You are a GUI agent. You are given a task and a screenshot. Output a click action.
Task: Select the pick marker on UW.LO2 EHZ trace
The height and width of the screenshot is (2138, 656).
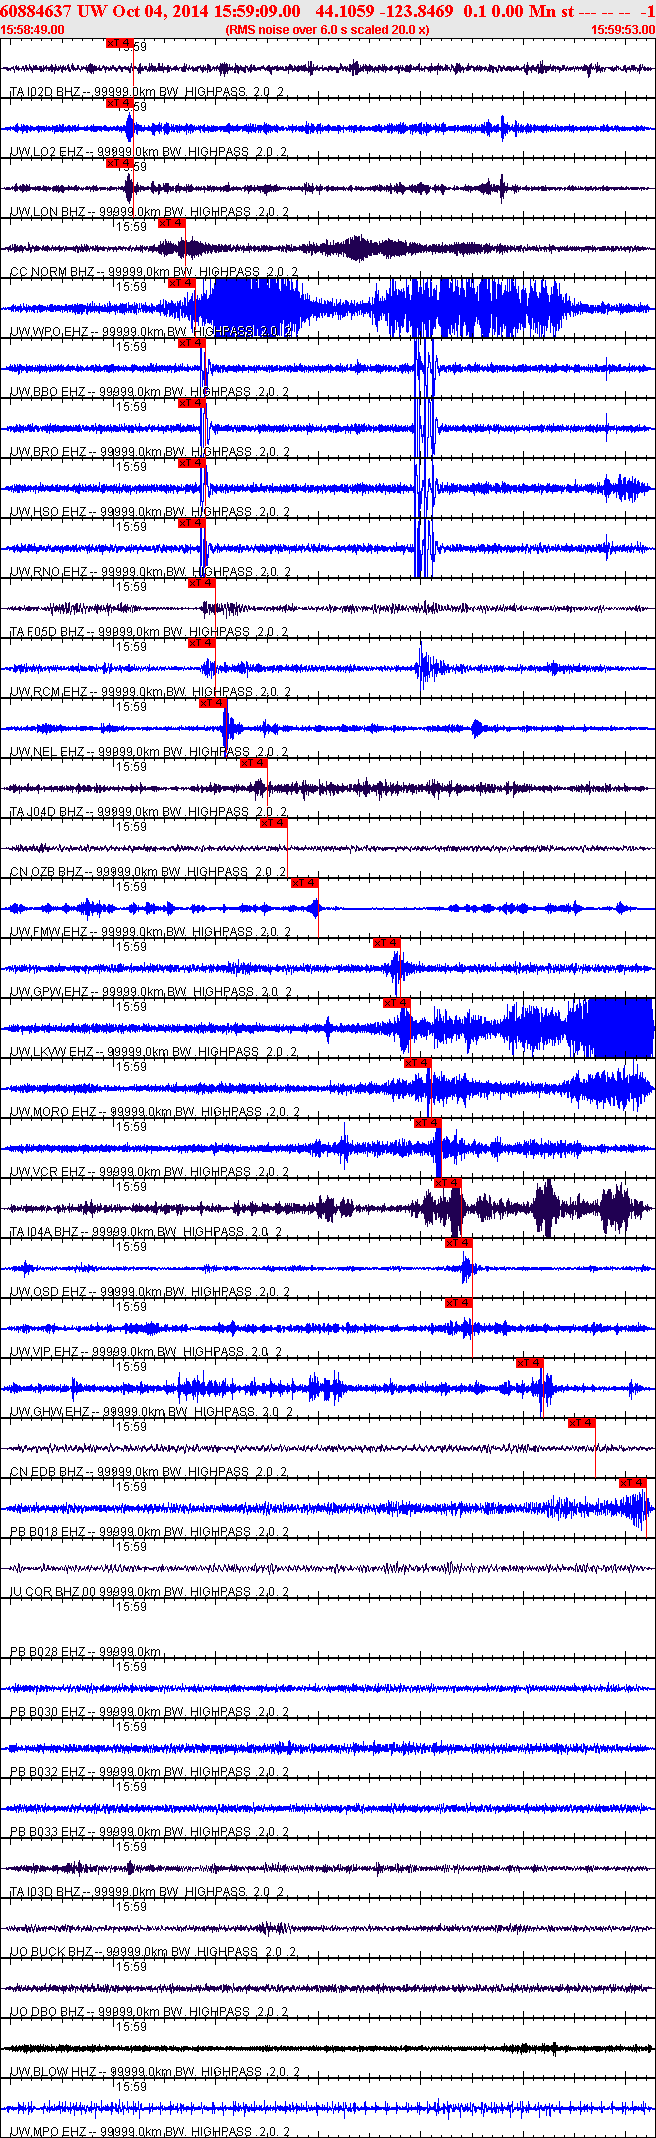119,103
